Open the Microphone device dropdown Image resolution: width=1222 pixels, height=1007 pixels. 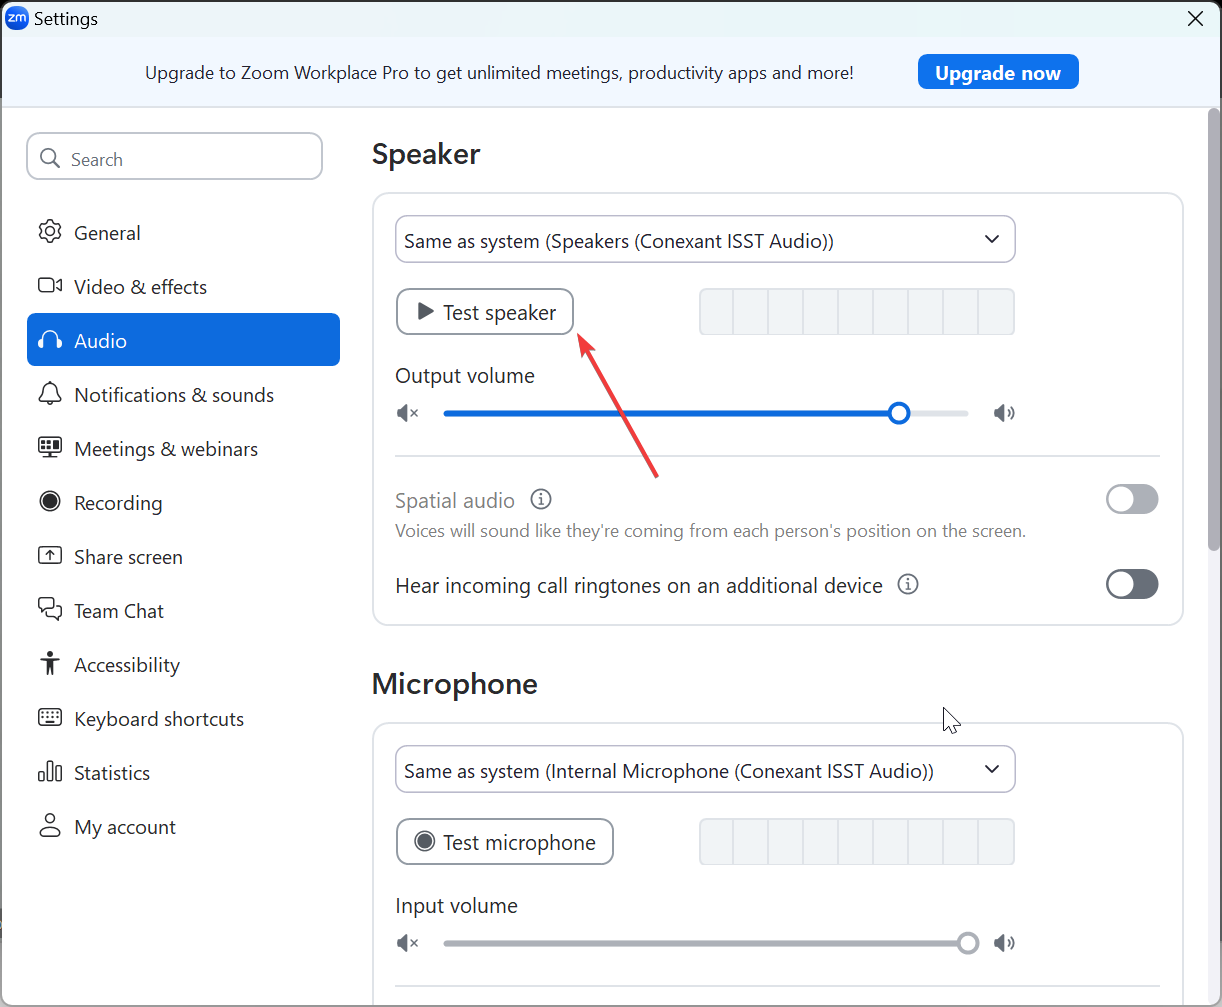(x=705, y=770)
